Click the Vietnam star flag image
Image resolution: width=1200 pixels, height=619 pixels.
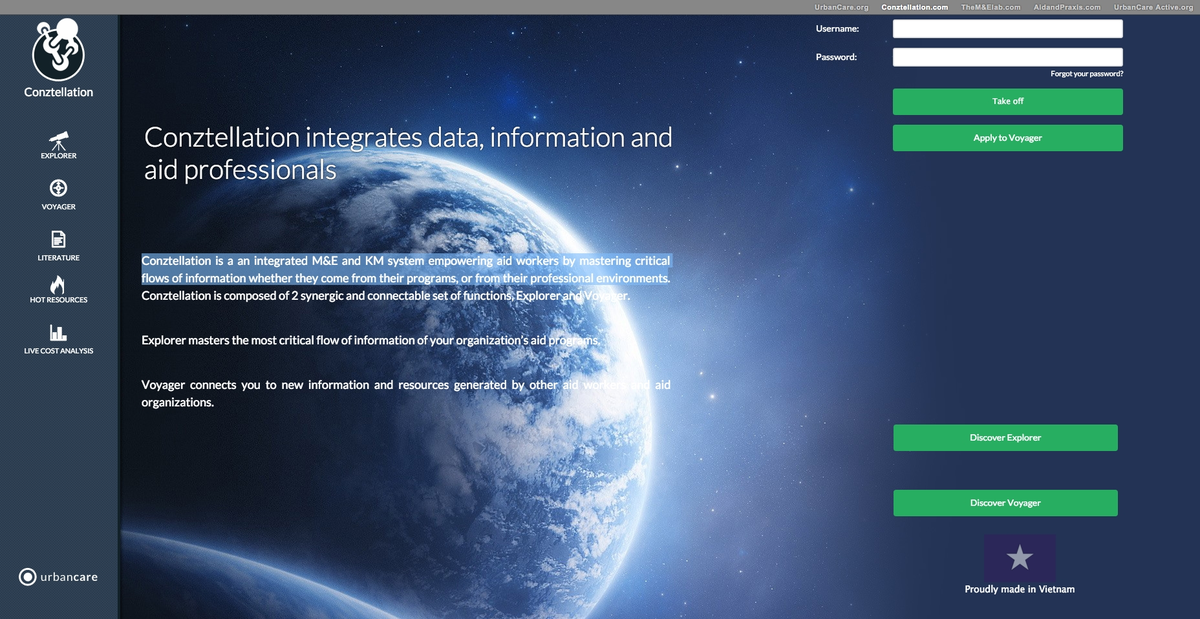coord(1019,557)
